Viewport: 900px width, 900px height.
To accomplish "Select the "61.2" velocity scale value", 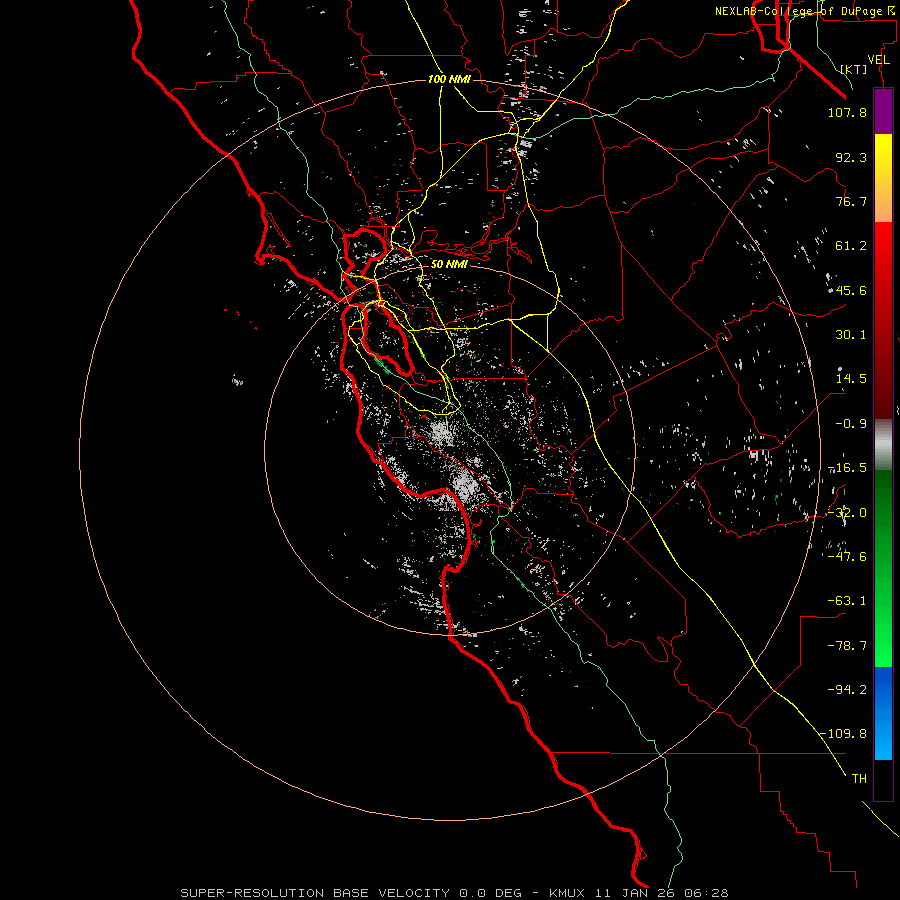I will 851,246.
